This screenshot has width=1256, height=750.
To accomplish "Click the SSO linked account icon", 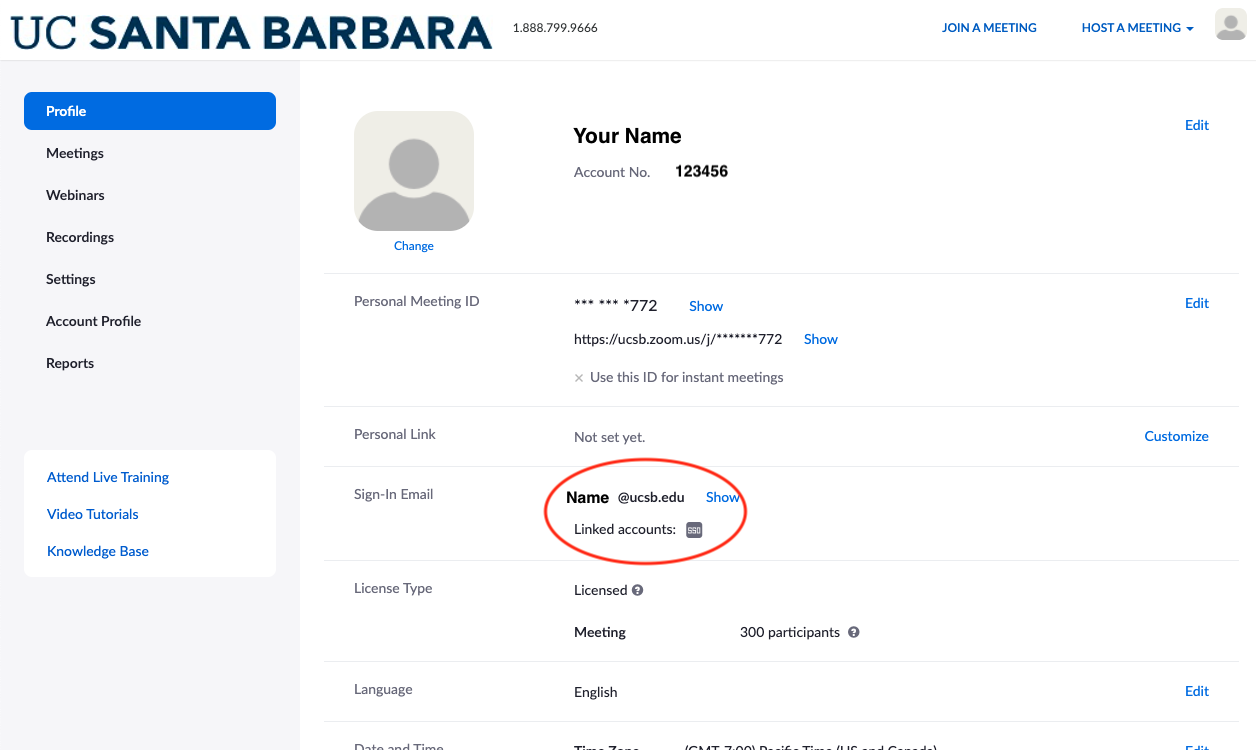I will [x=694, y=530].
